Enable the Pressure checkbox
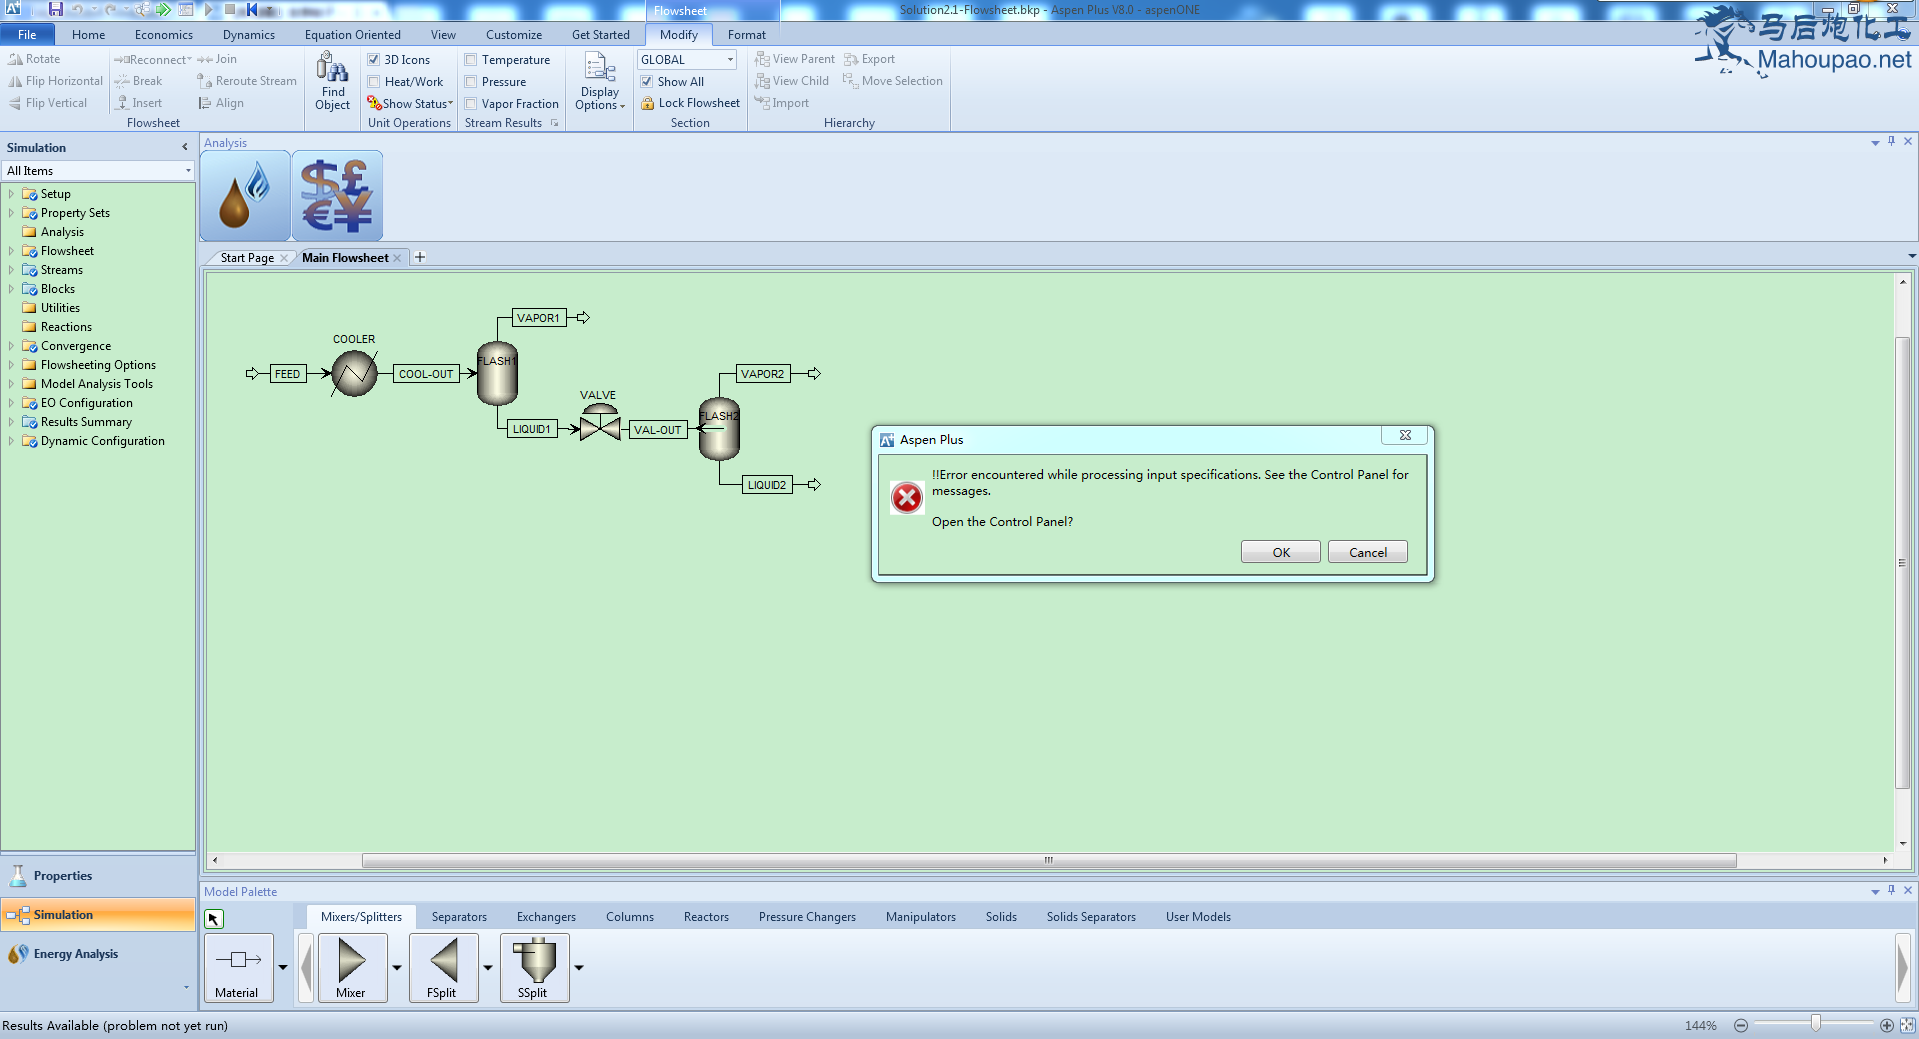 (x=471, y=82)
